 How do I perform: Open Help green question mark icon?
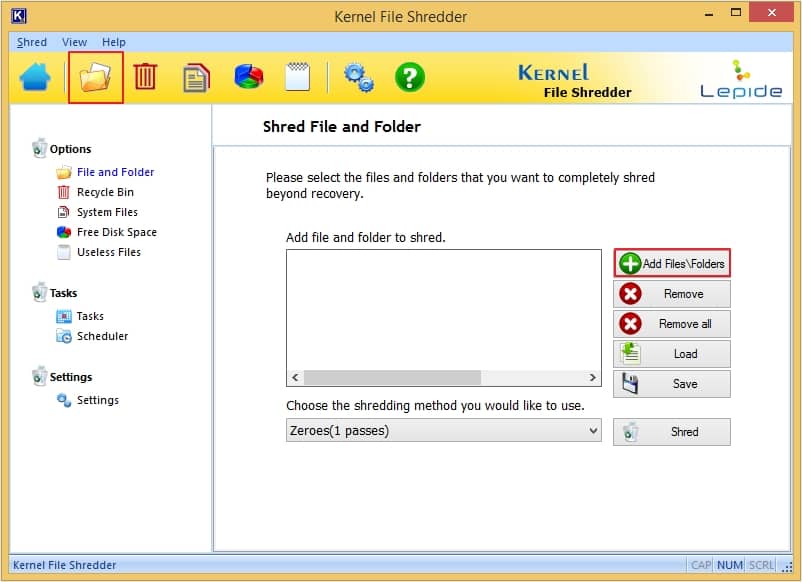(410, 77)
